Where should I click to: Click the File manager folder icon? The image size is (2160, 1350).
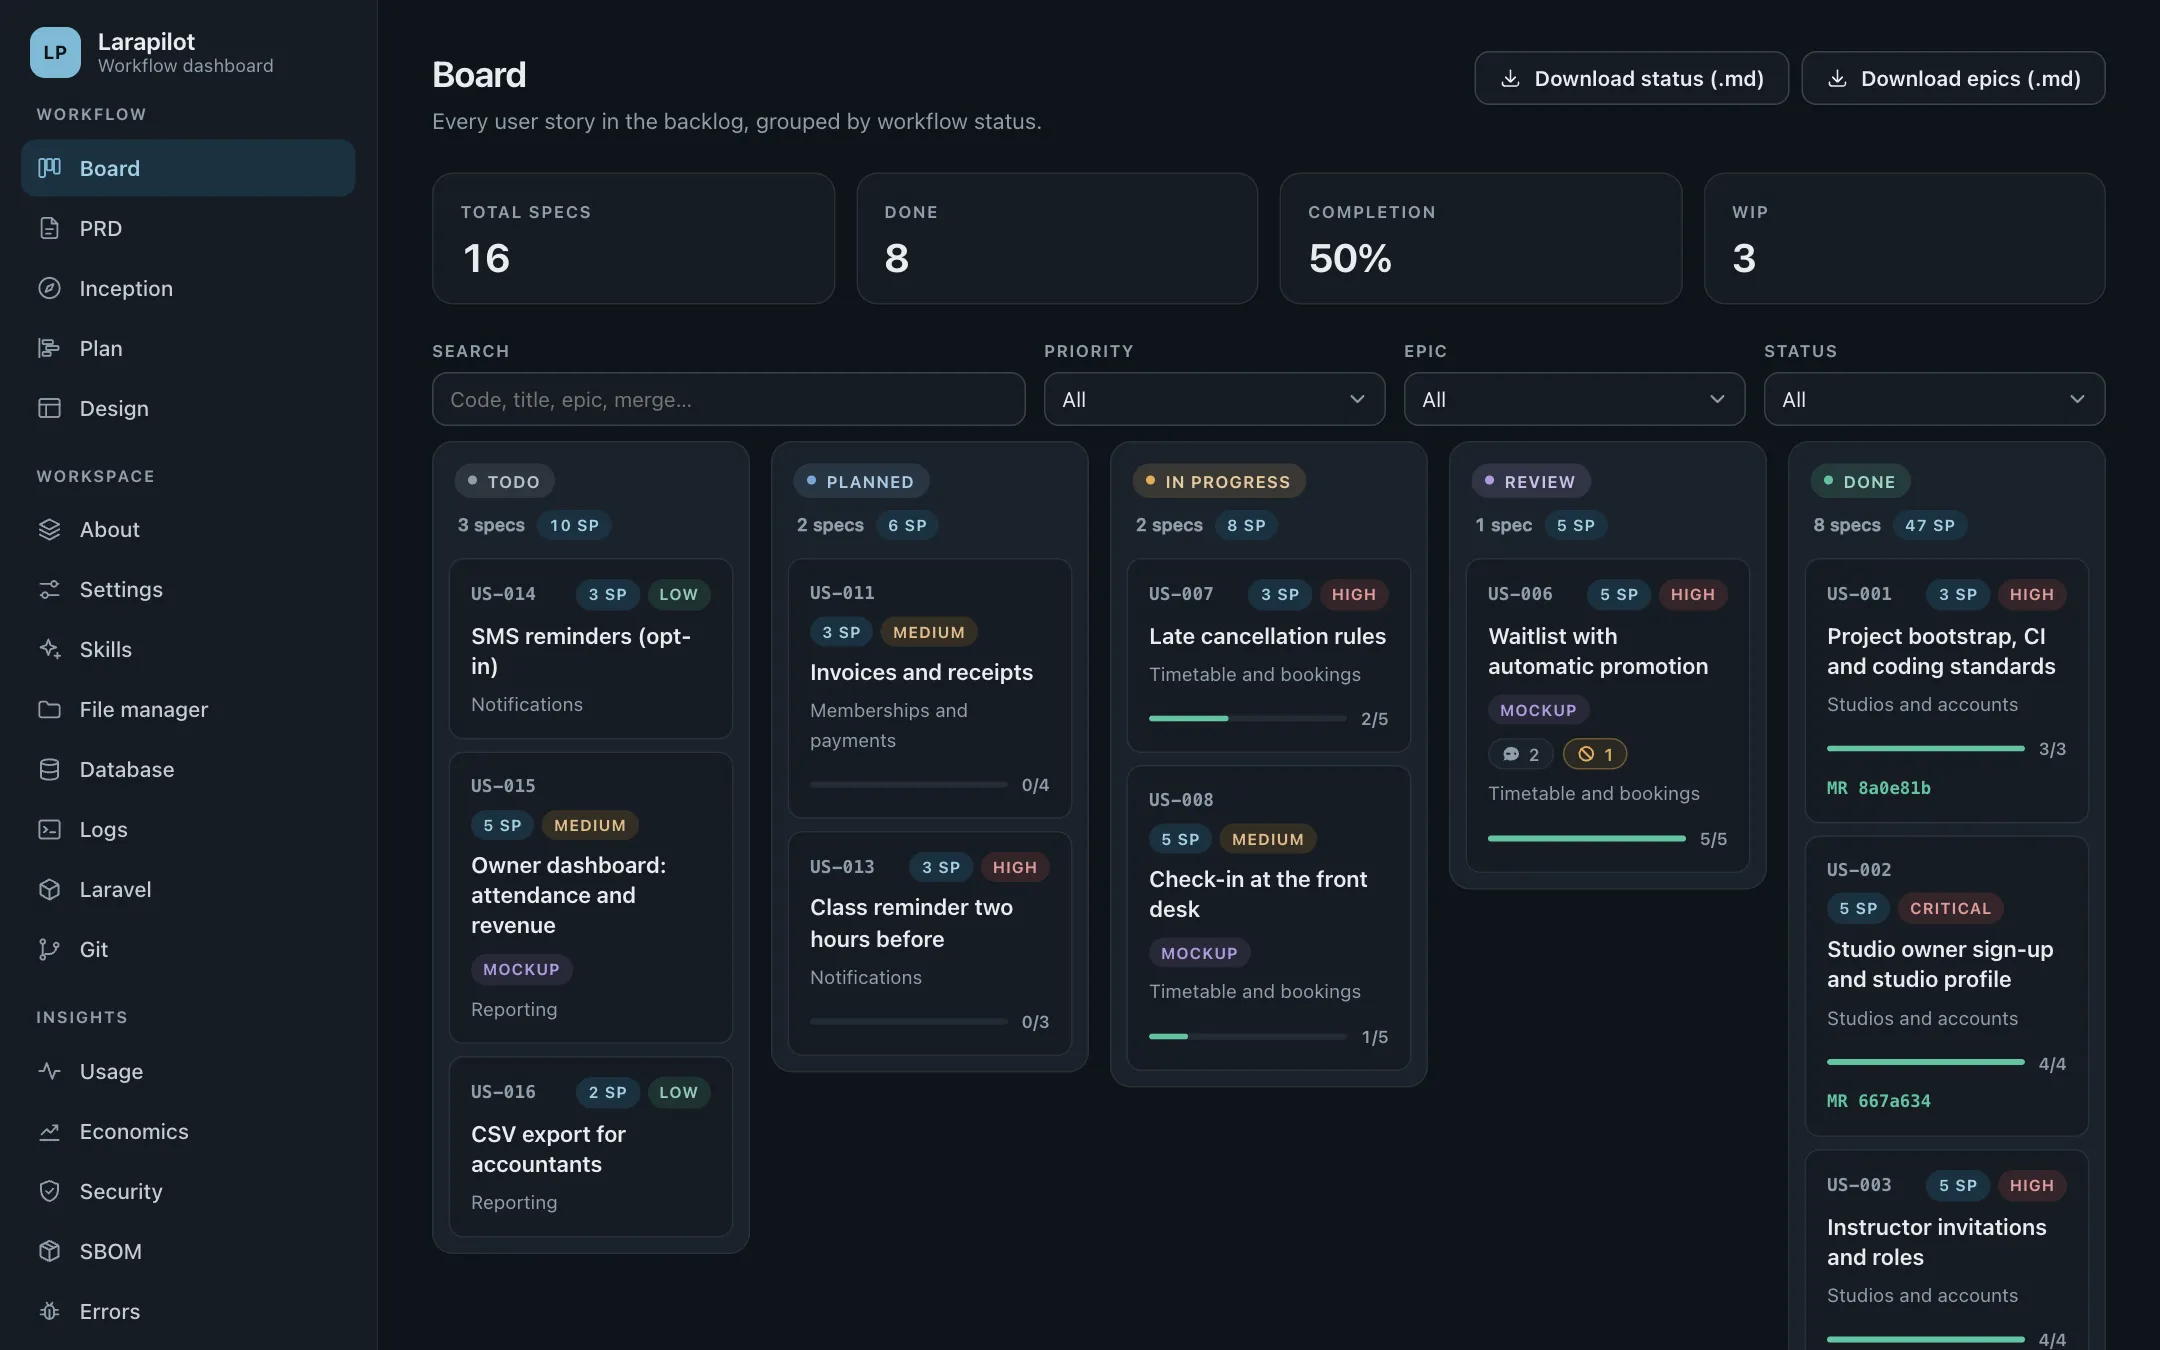pyautogui.click(x=49, y=709)
